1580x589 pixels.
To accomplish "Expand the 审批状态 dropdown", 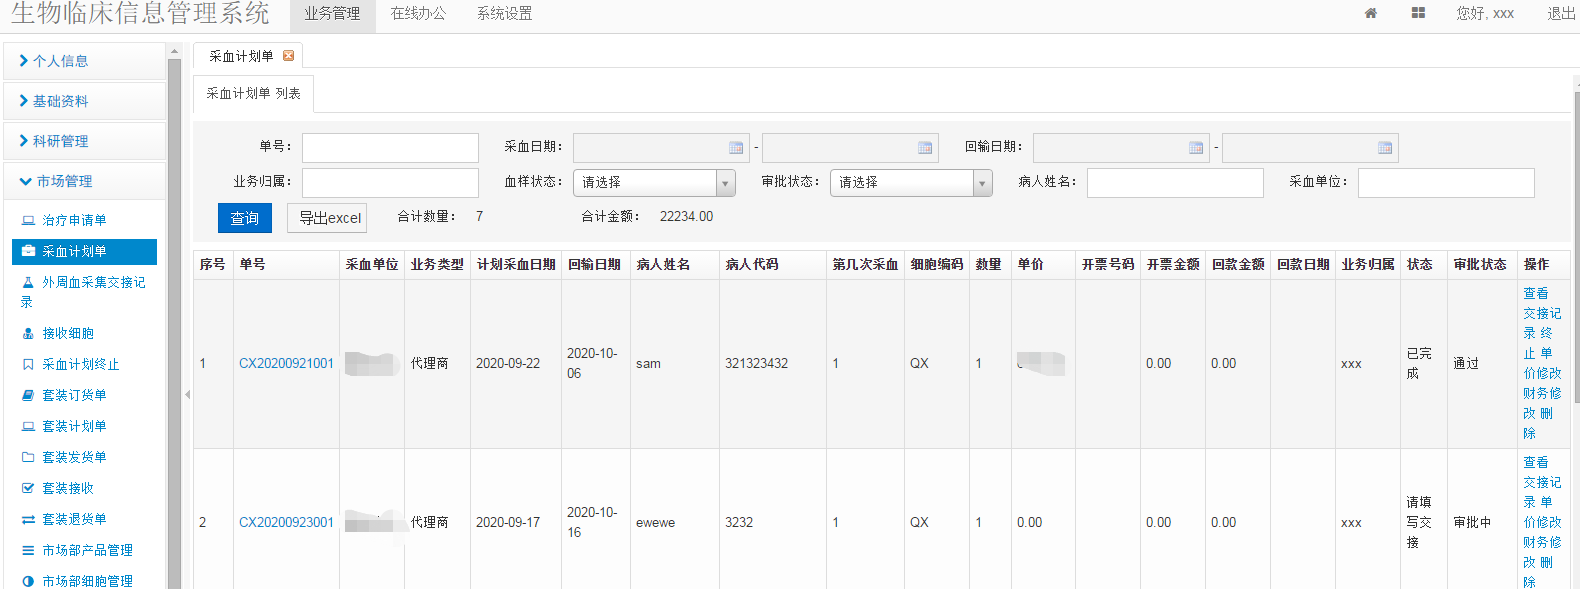I will pos(982,183).
